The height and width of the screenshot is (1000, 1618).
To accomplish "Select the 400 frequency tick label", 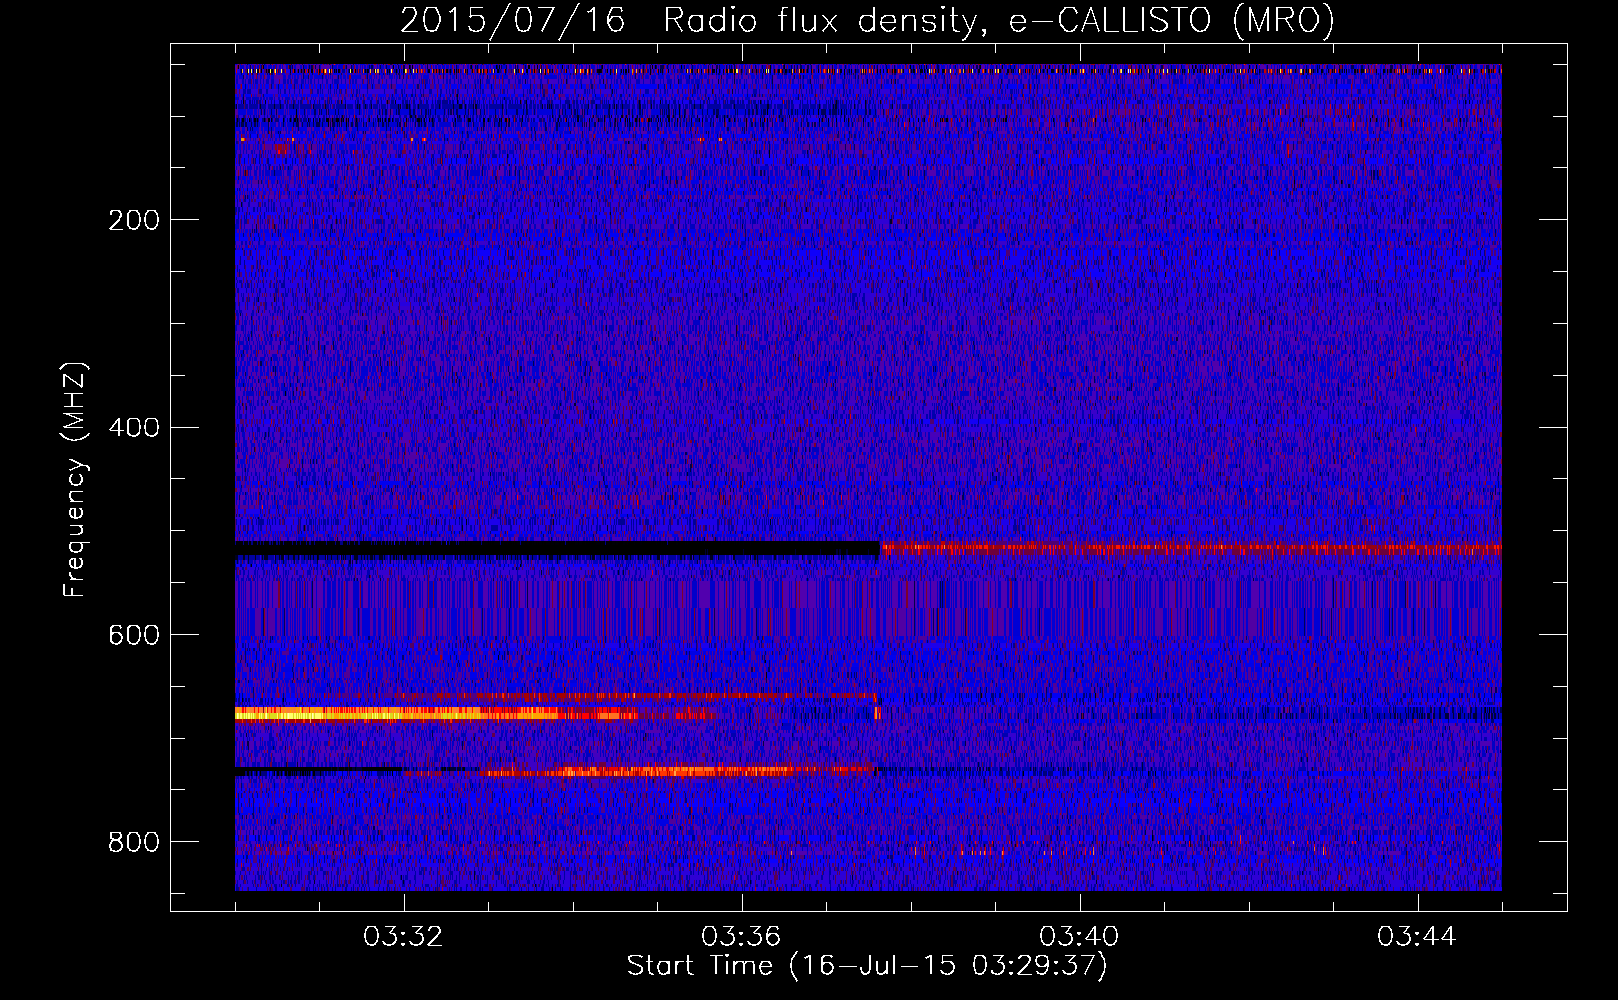I will click(x=134, y=428).
